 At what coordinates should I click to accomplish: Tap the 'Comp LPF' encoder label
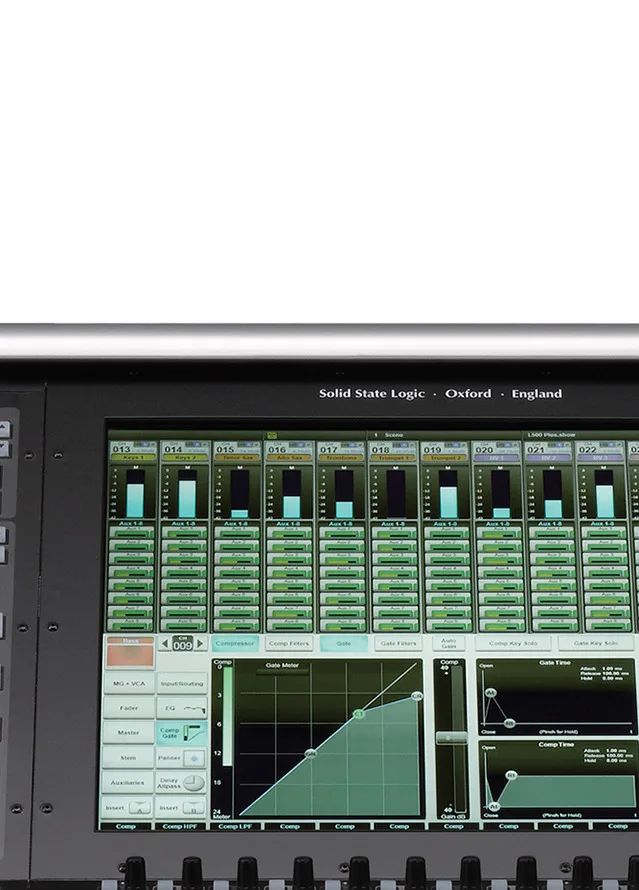[x=235, y=826]
